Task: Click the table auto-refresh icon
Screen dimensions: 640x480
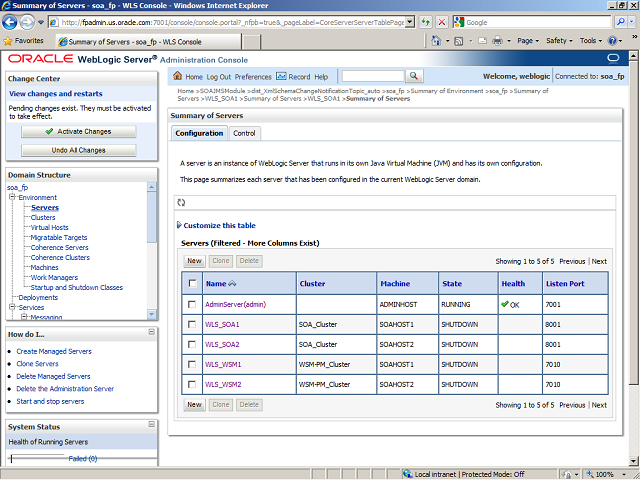Action: (x=181, y=202)
